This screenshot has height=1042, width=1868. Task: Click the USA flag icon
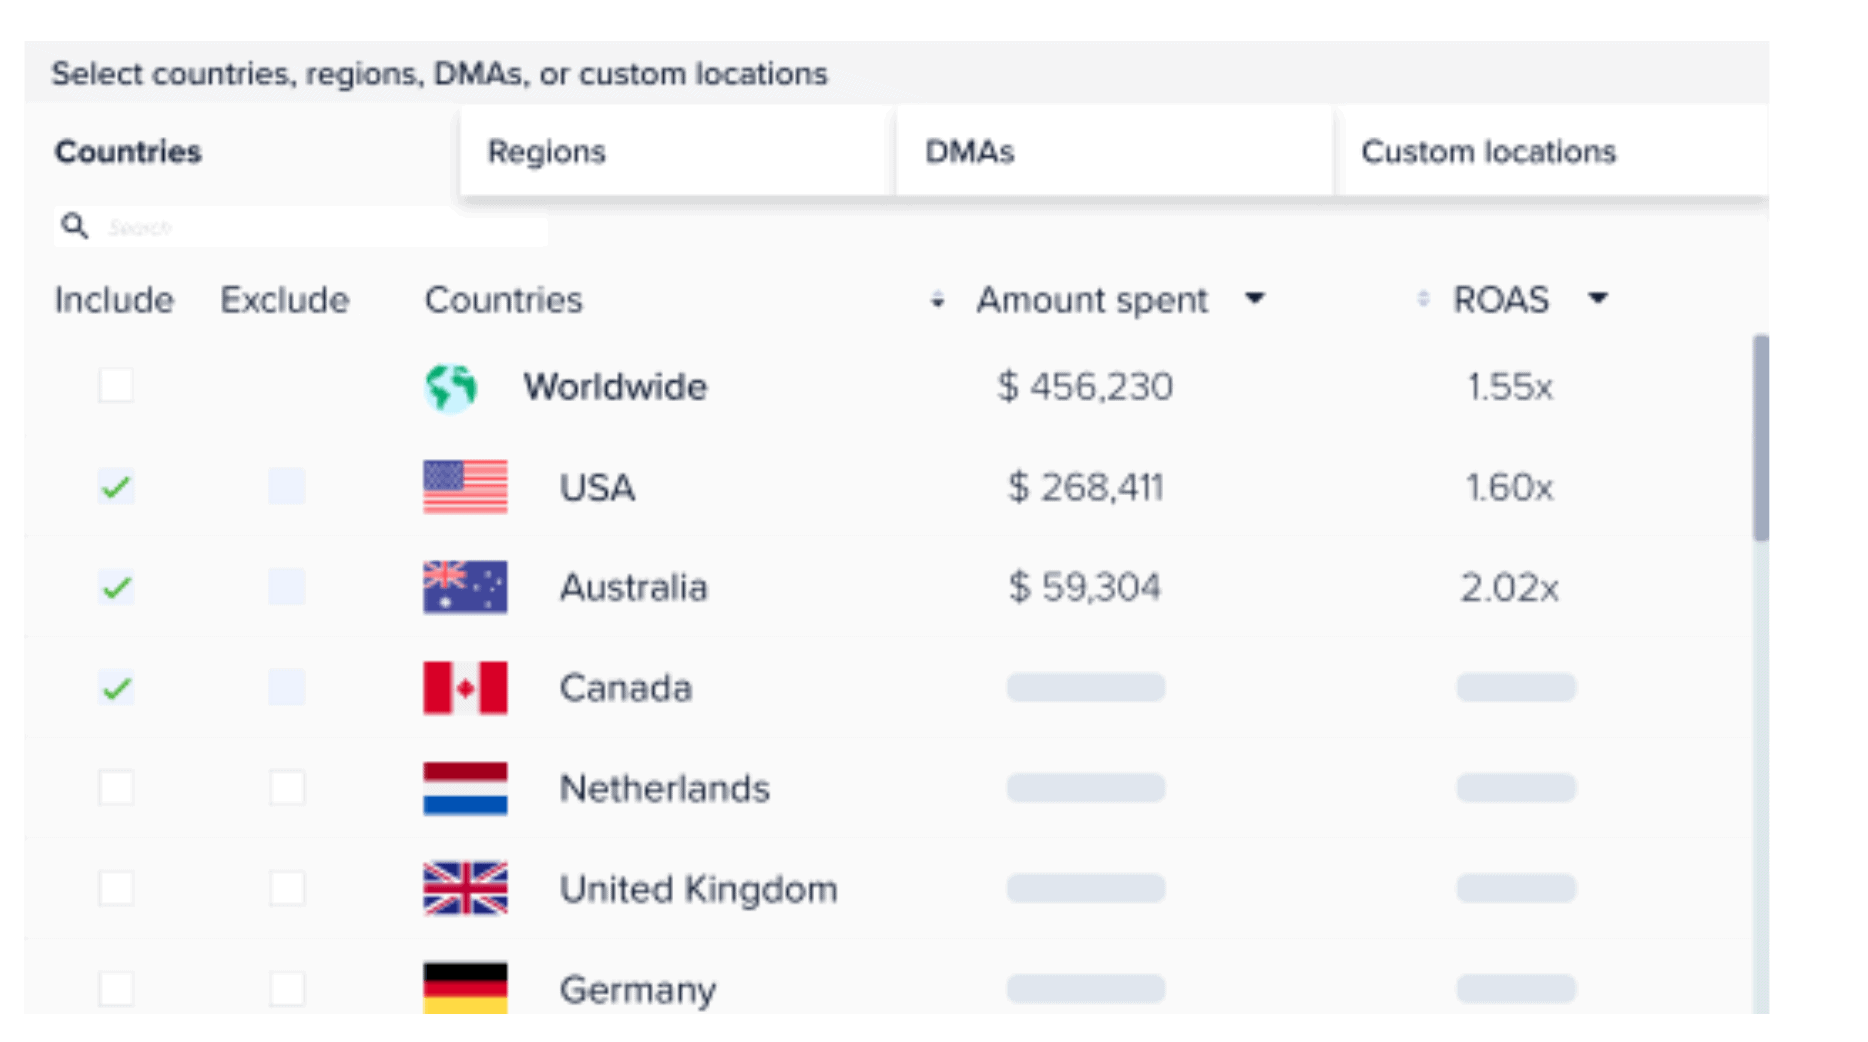465,487
